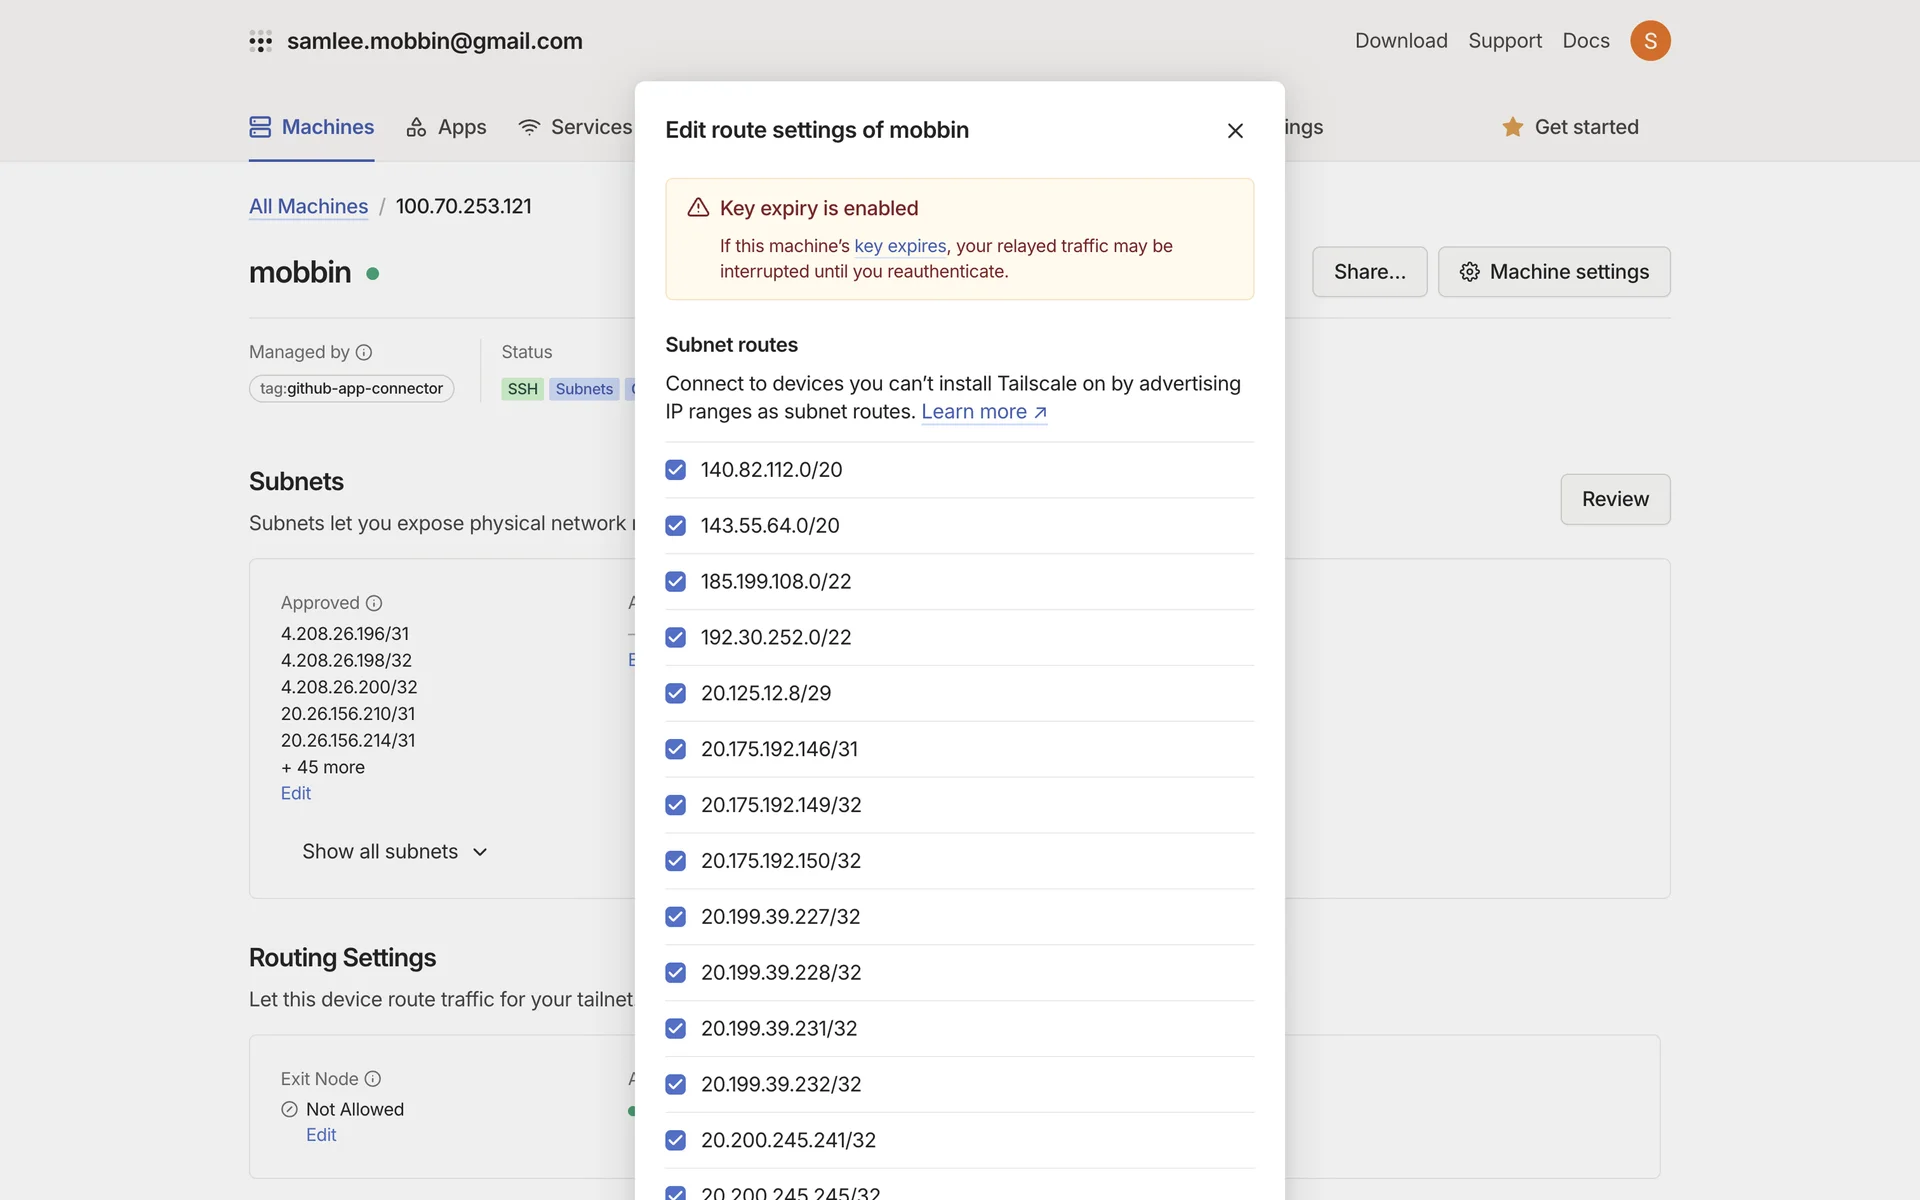The height and width of the screenshot is (1200, 1920).
Task: Click the Review button
Action: click(1615, 499)
